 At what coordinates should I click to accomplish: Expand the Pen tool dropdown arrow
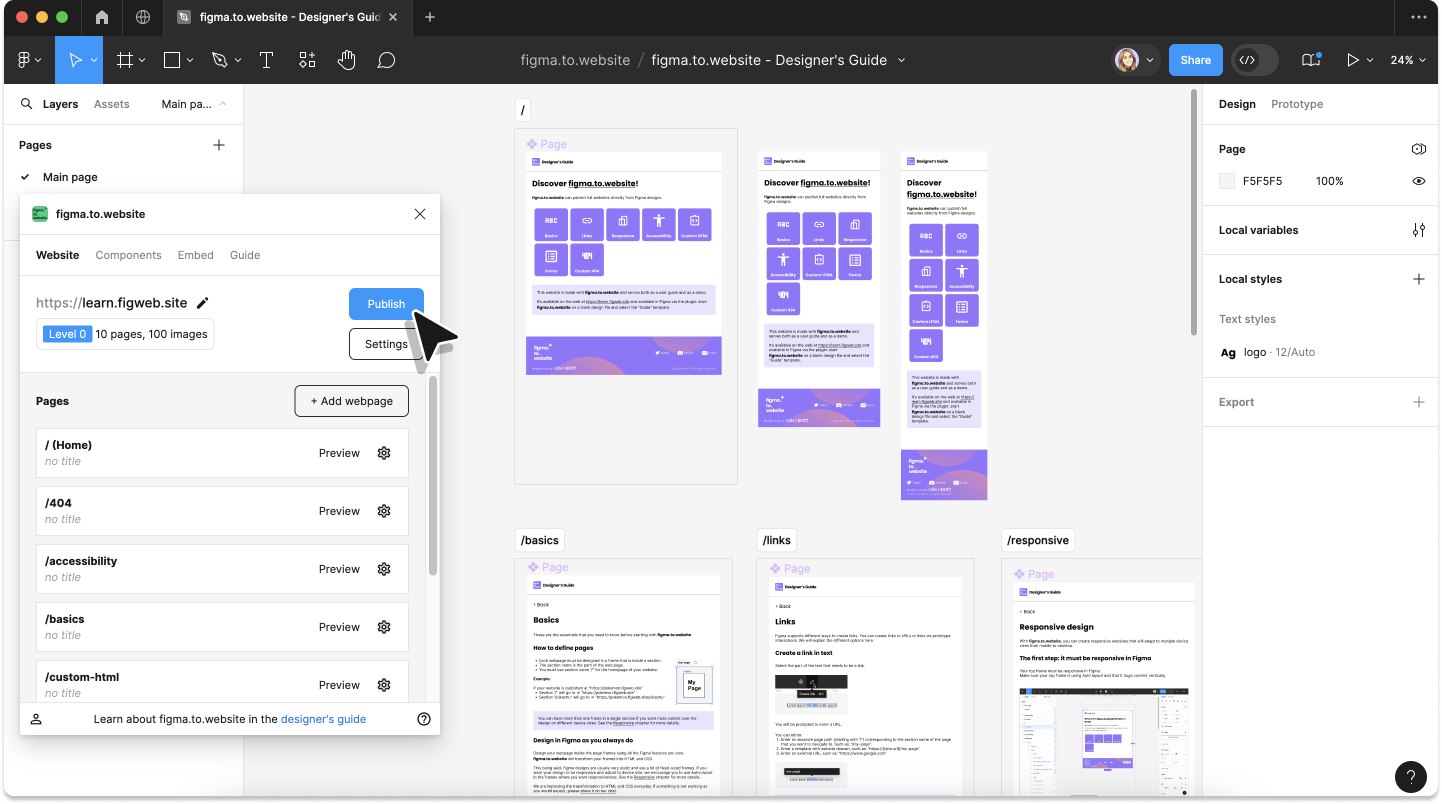237,61
